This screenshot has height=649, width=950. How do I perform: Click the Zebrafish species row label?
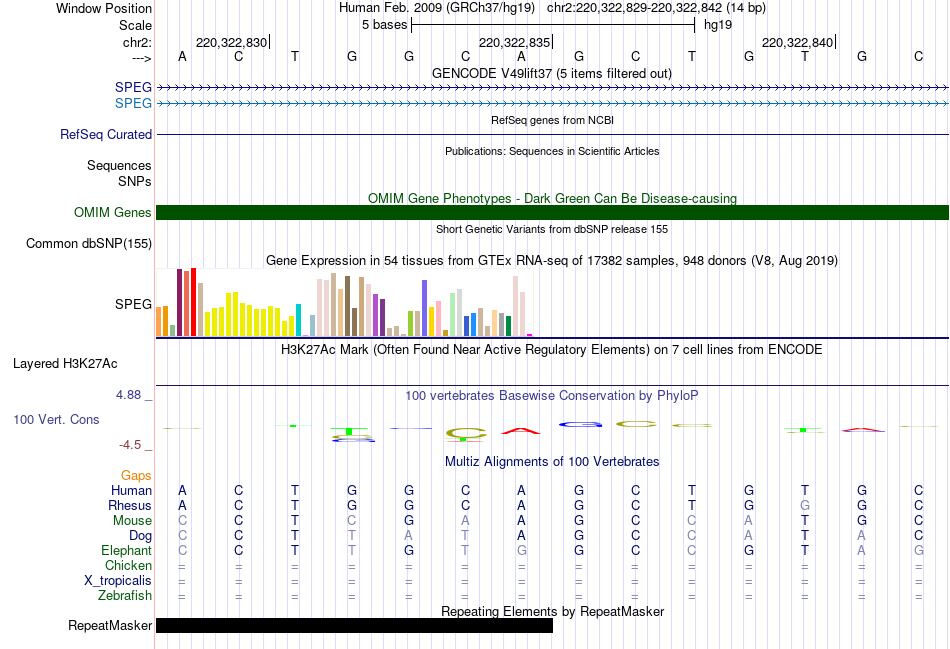[x=125, y=596]
